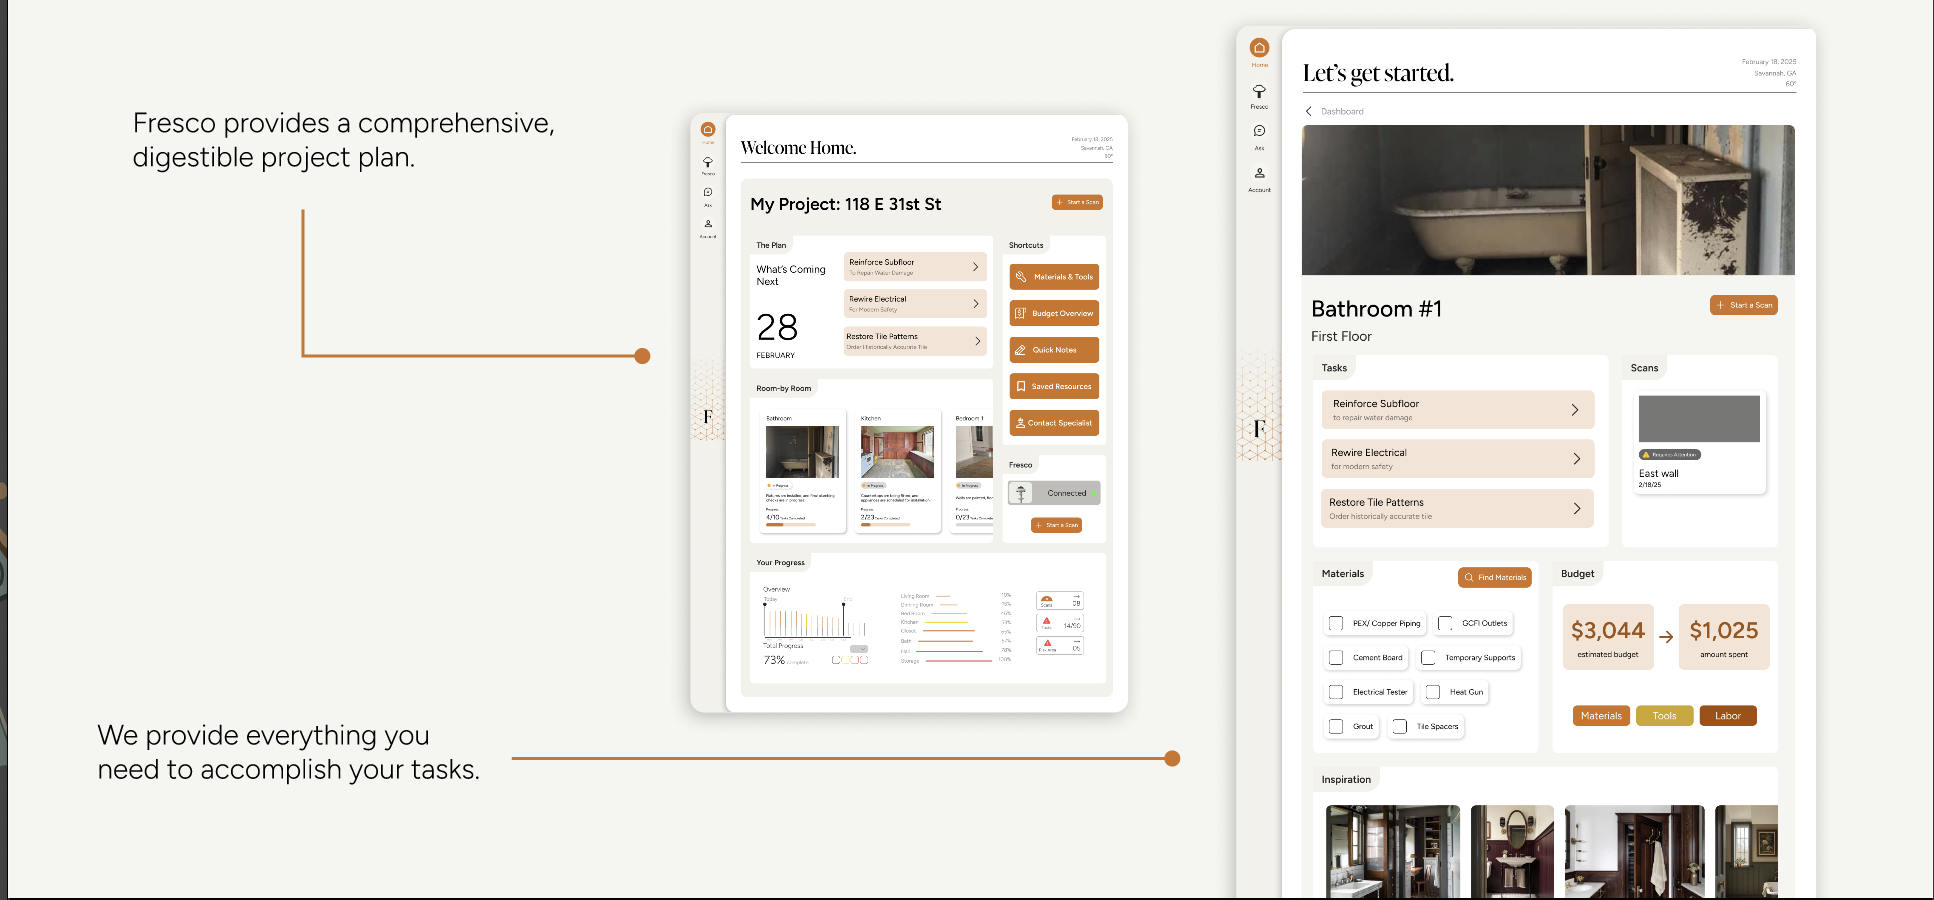Click pencil icon of Quick Notes shortcut
Screen dimensions: 1934x900
pyautogui.click(x=1021, y=350)
